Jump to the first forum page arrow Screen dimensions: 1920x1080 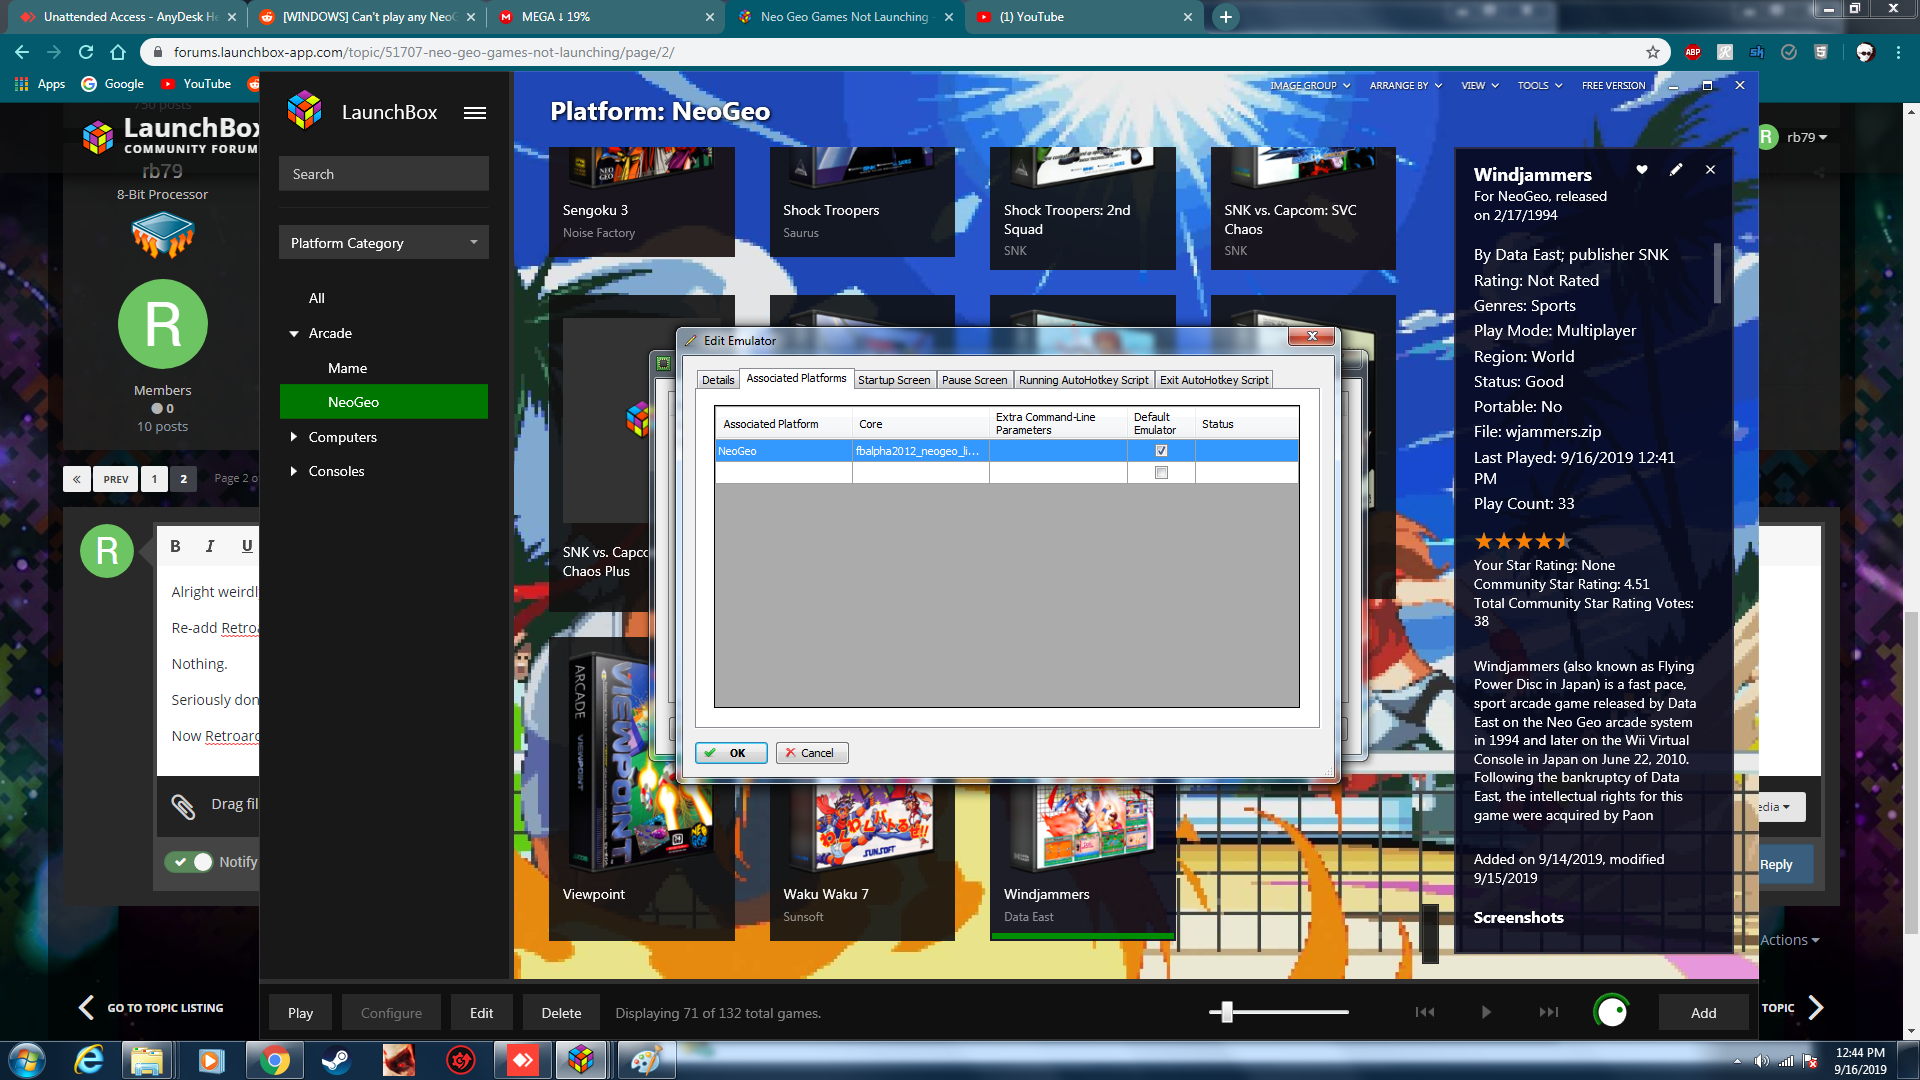pos(77,479)
